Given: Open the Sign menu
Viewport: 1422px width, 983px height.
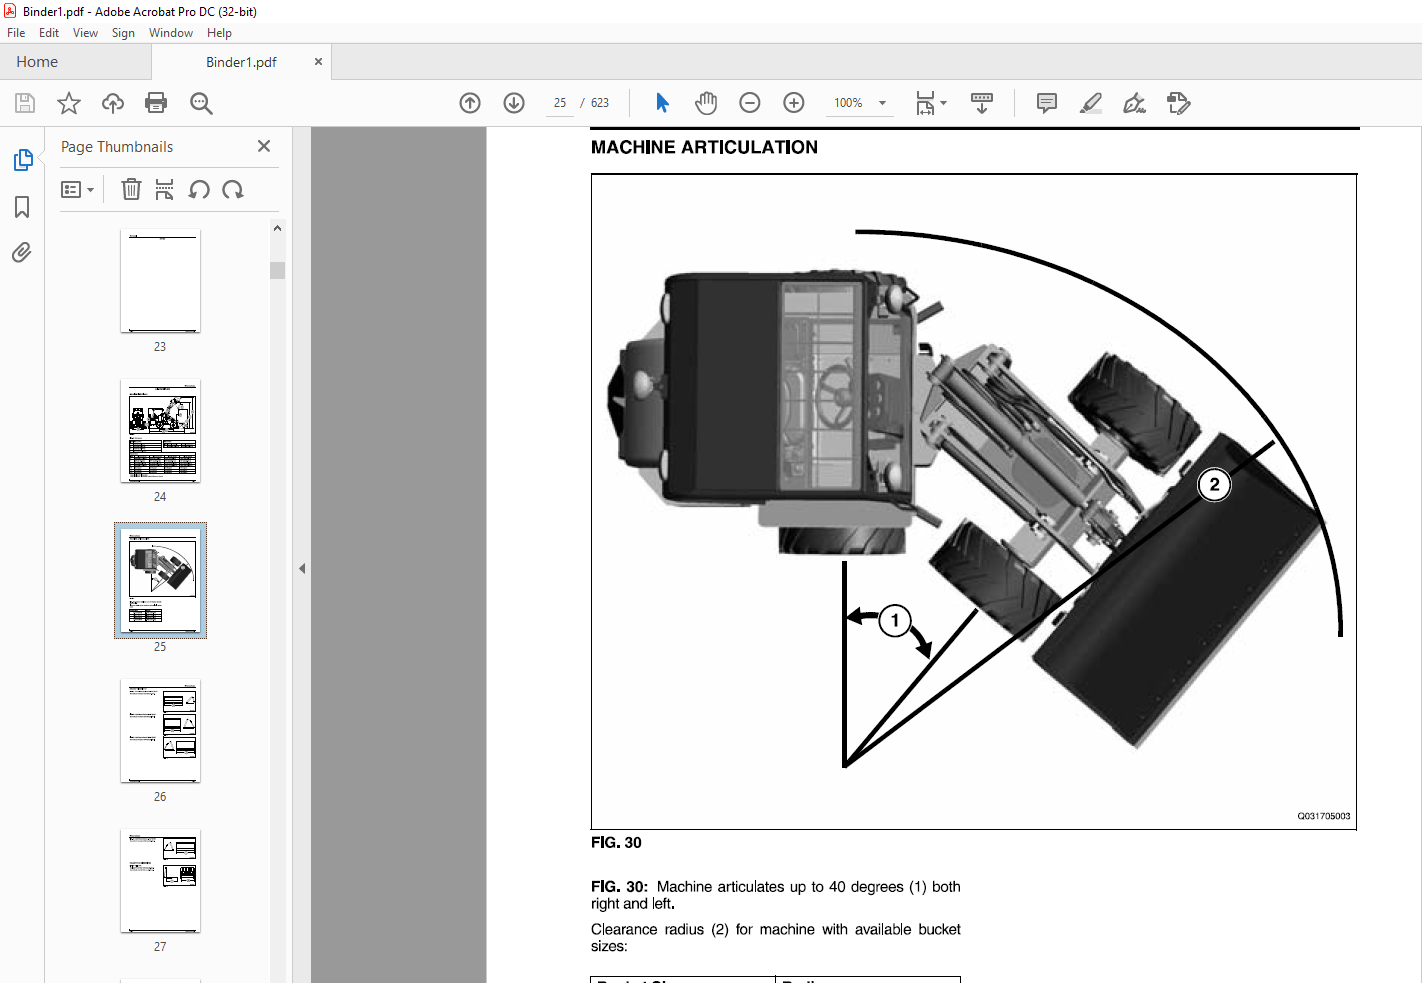Looking at the screenshot, I should (x=123, y=33).
